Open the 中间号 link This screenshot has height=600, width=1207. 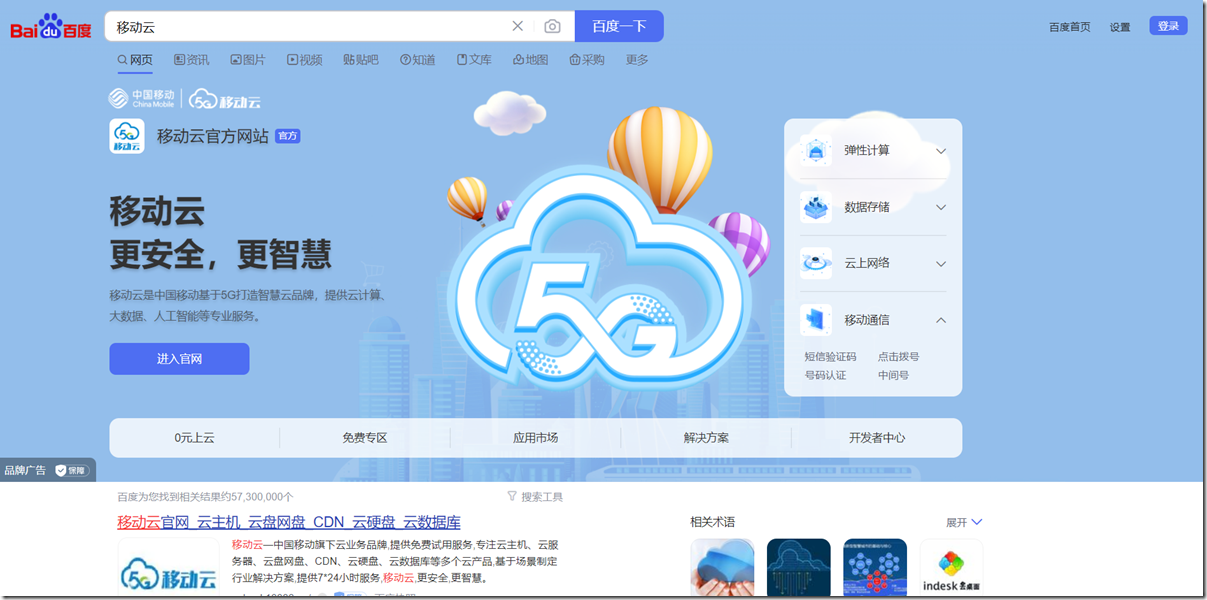[893, 375]
